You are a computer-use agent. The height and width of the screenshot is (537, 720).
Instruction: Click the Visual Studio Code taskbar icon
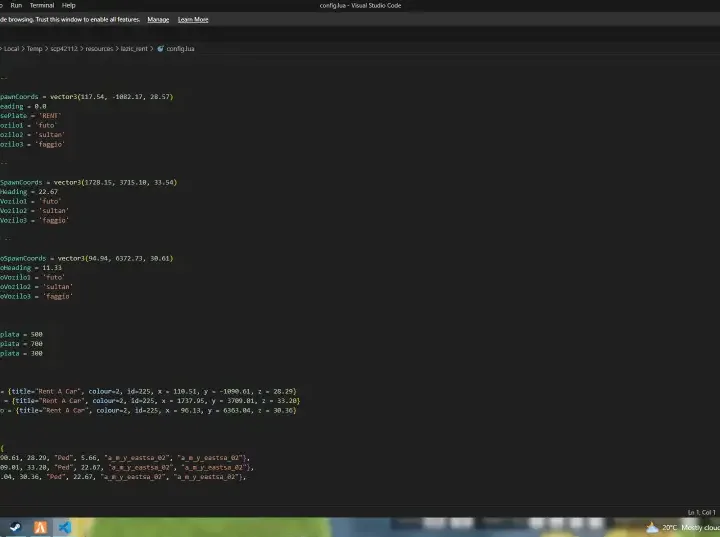(x=65, y=527)
